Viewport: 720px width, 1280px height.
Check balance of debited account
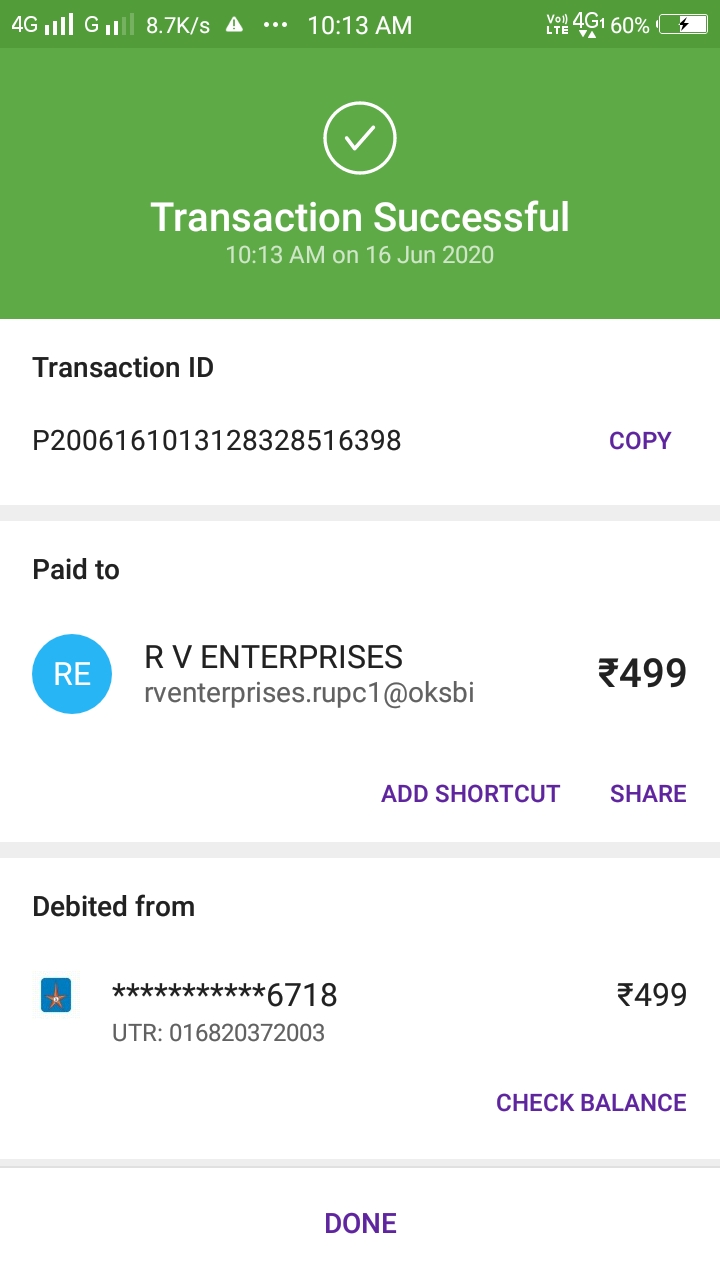tap(591, 1103)
